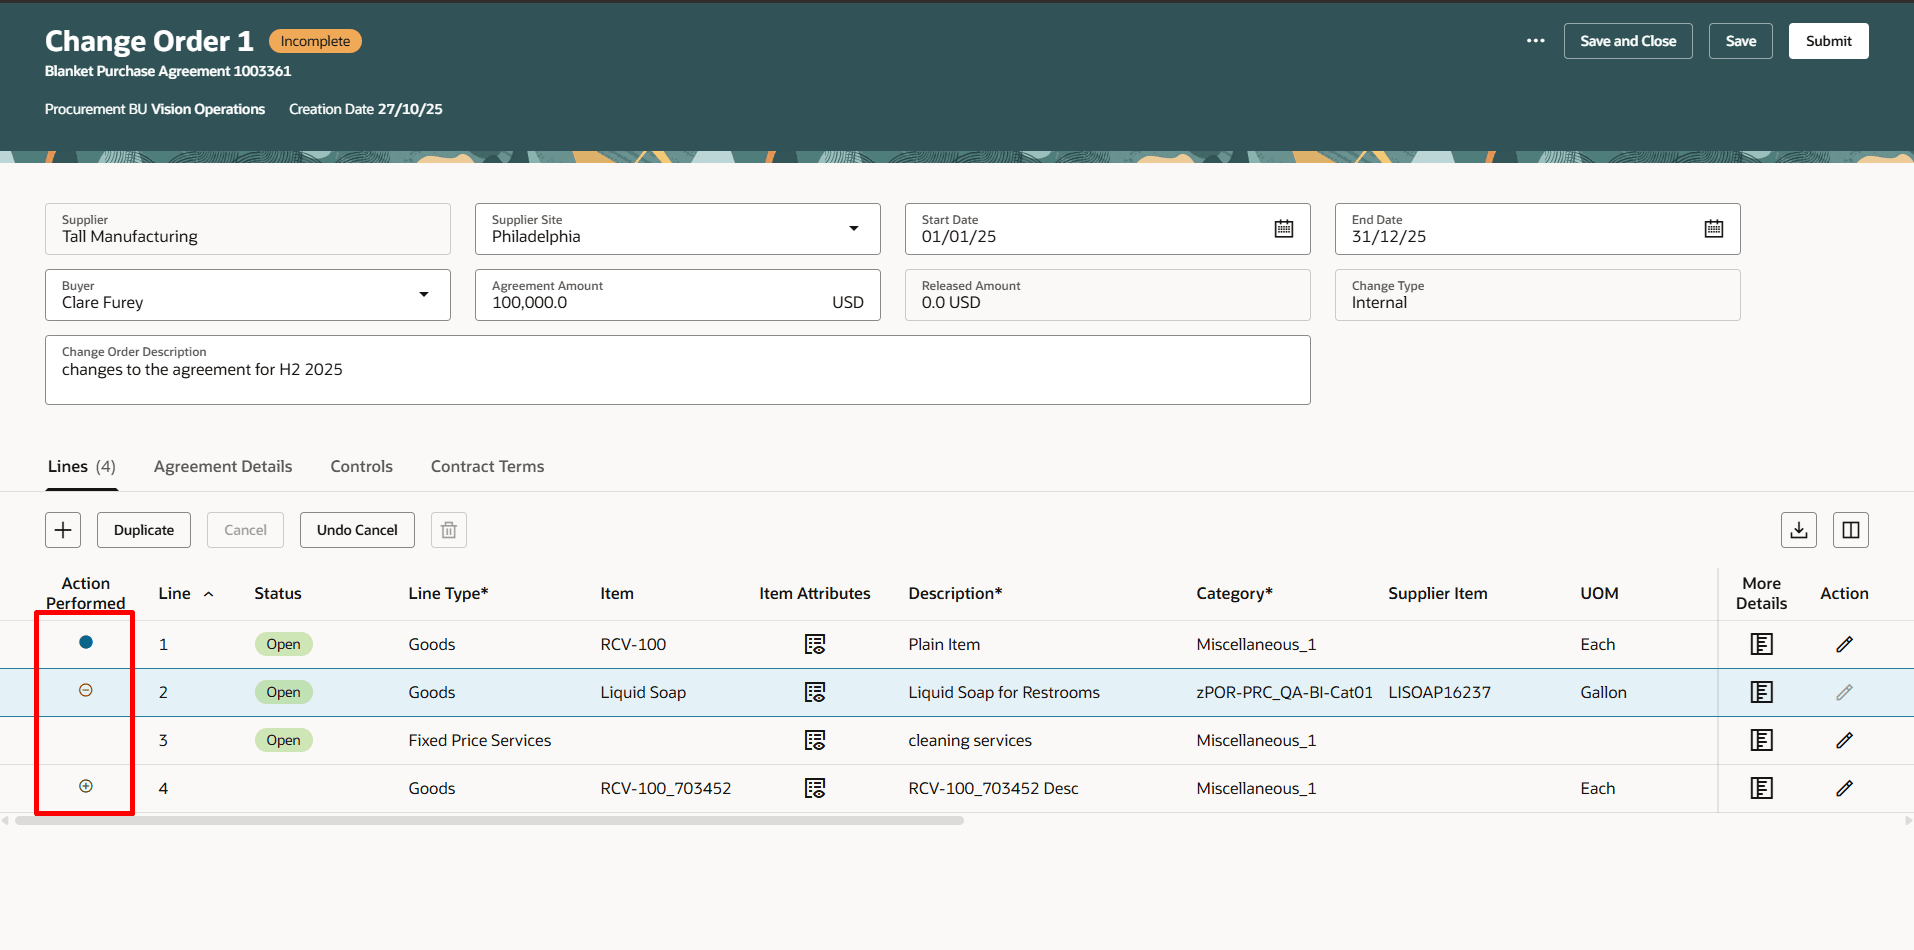The width and height of the screenshot is (1914, 950).
Task: Open the Contract Terms tab
Action: (487, 466)
